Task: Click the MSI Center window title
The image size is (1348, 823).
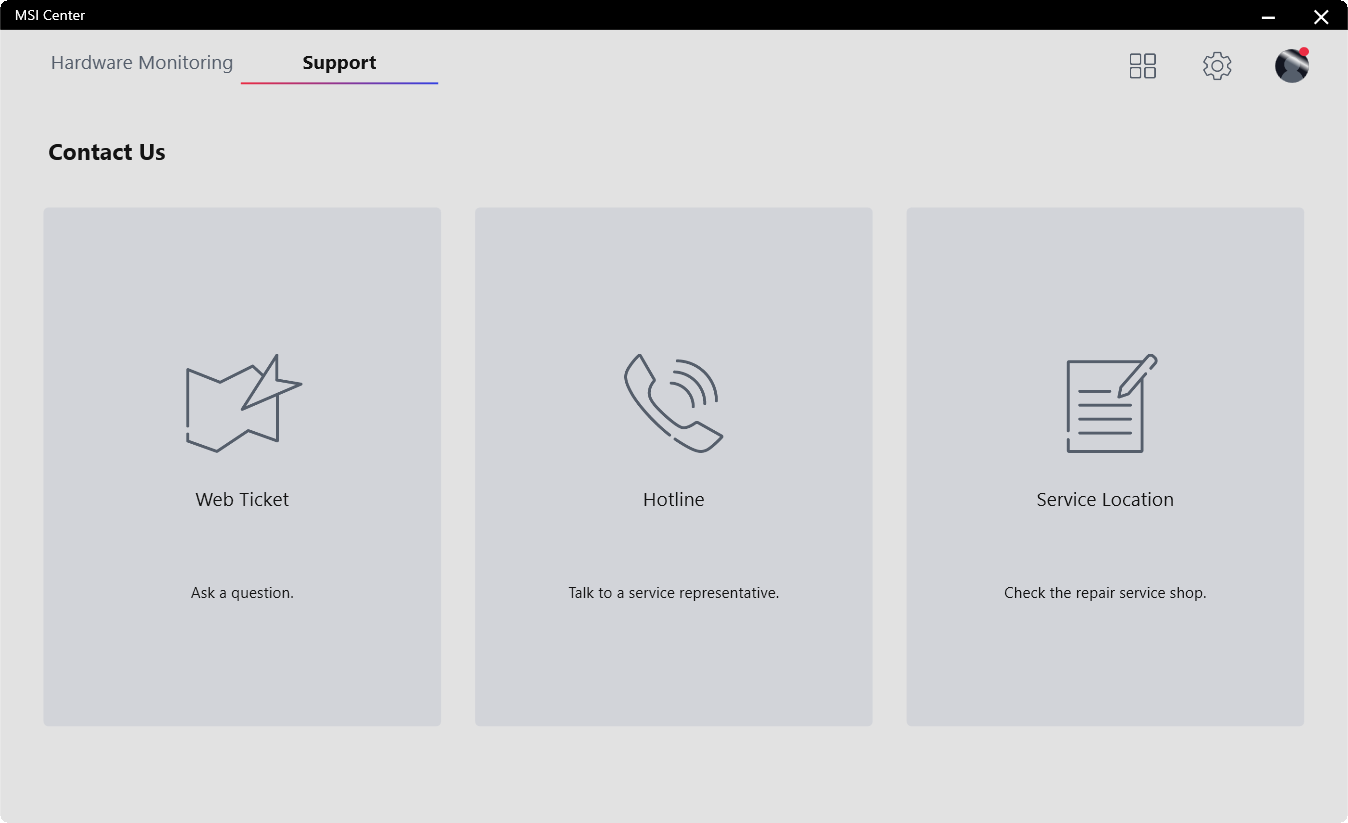Action: [50, 15]
